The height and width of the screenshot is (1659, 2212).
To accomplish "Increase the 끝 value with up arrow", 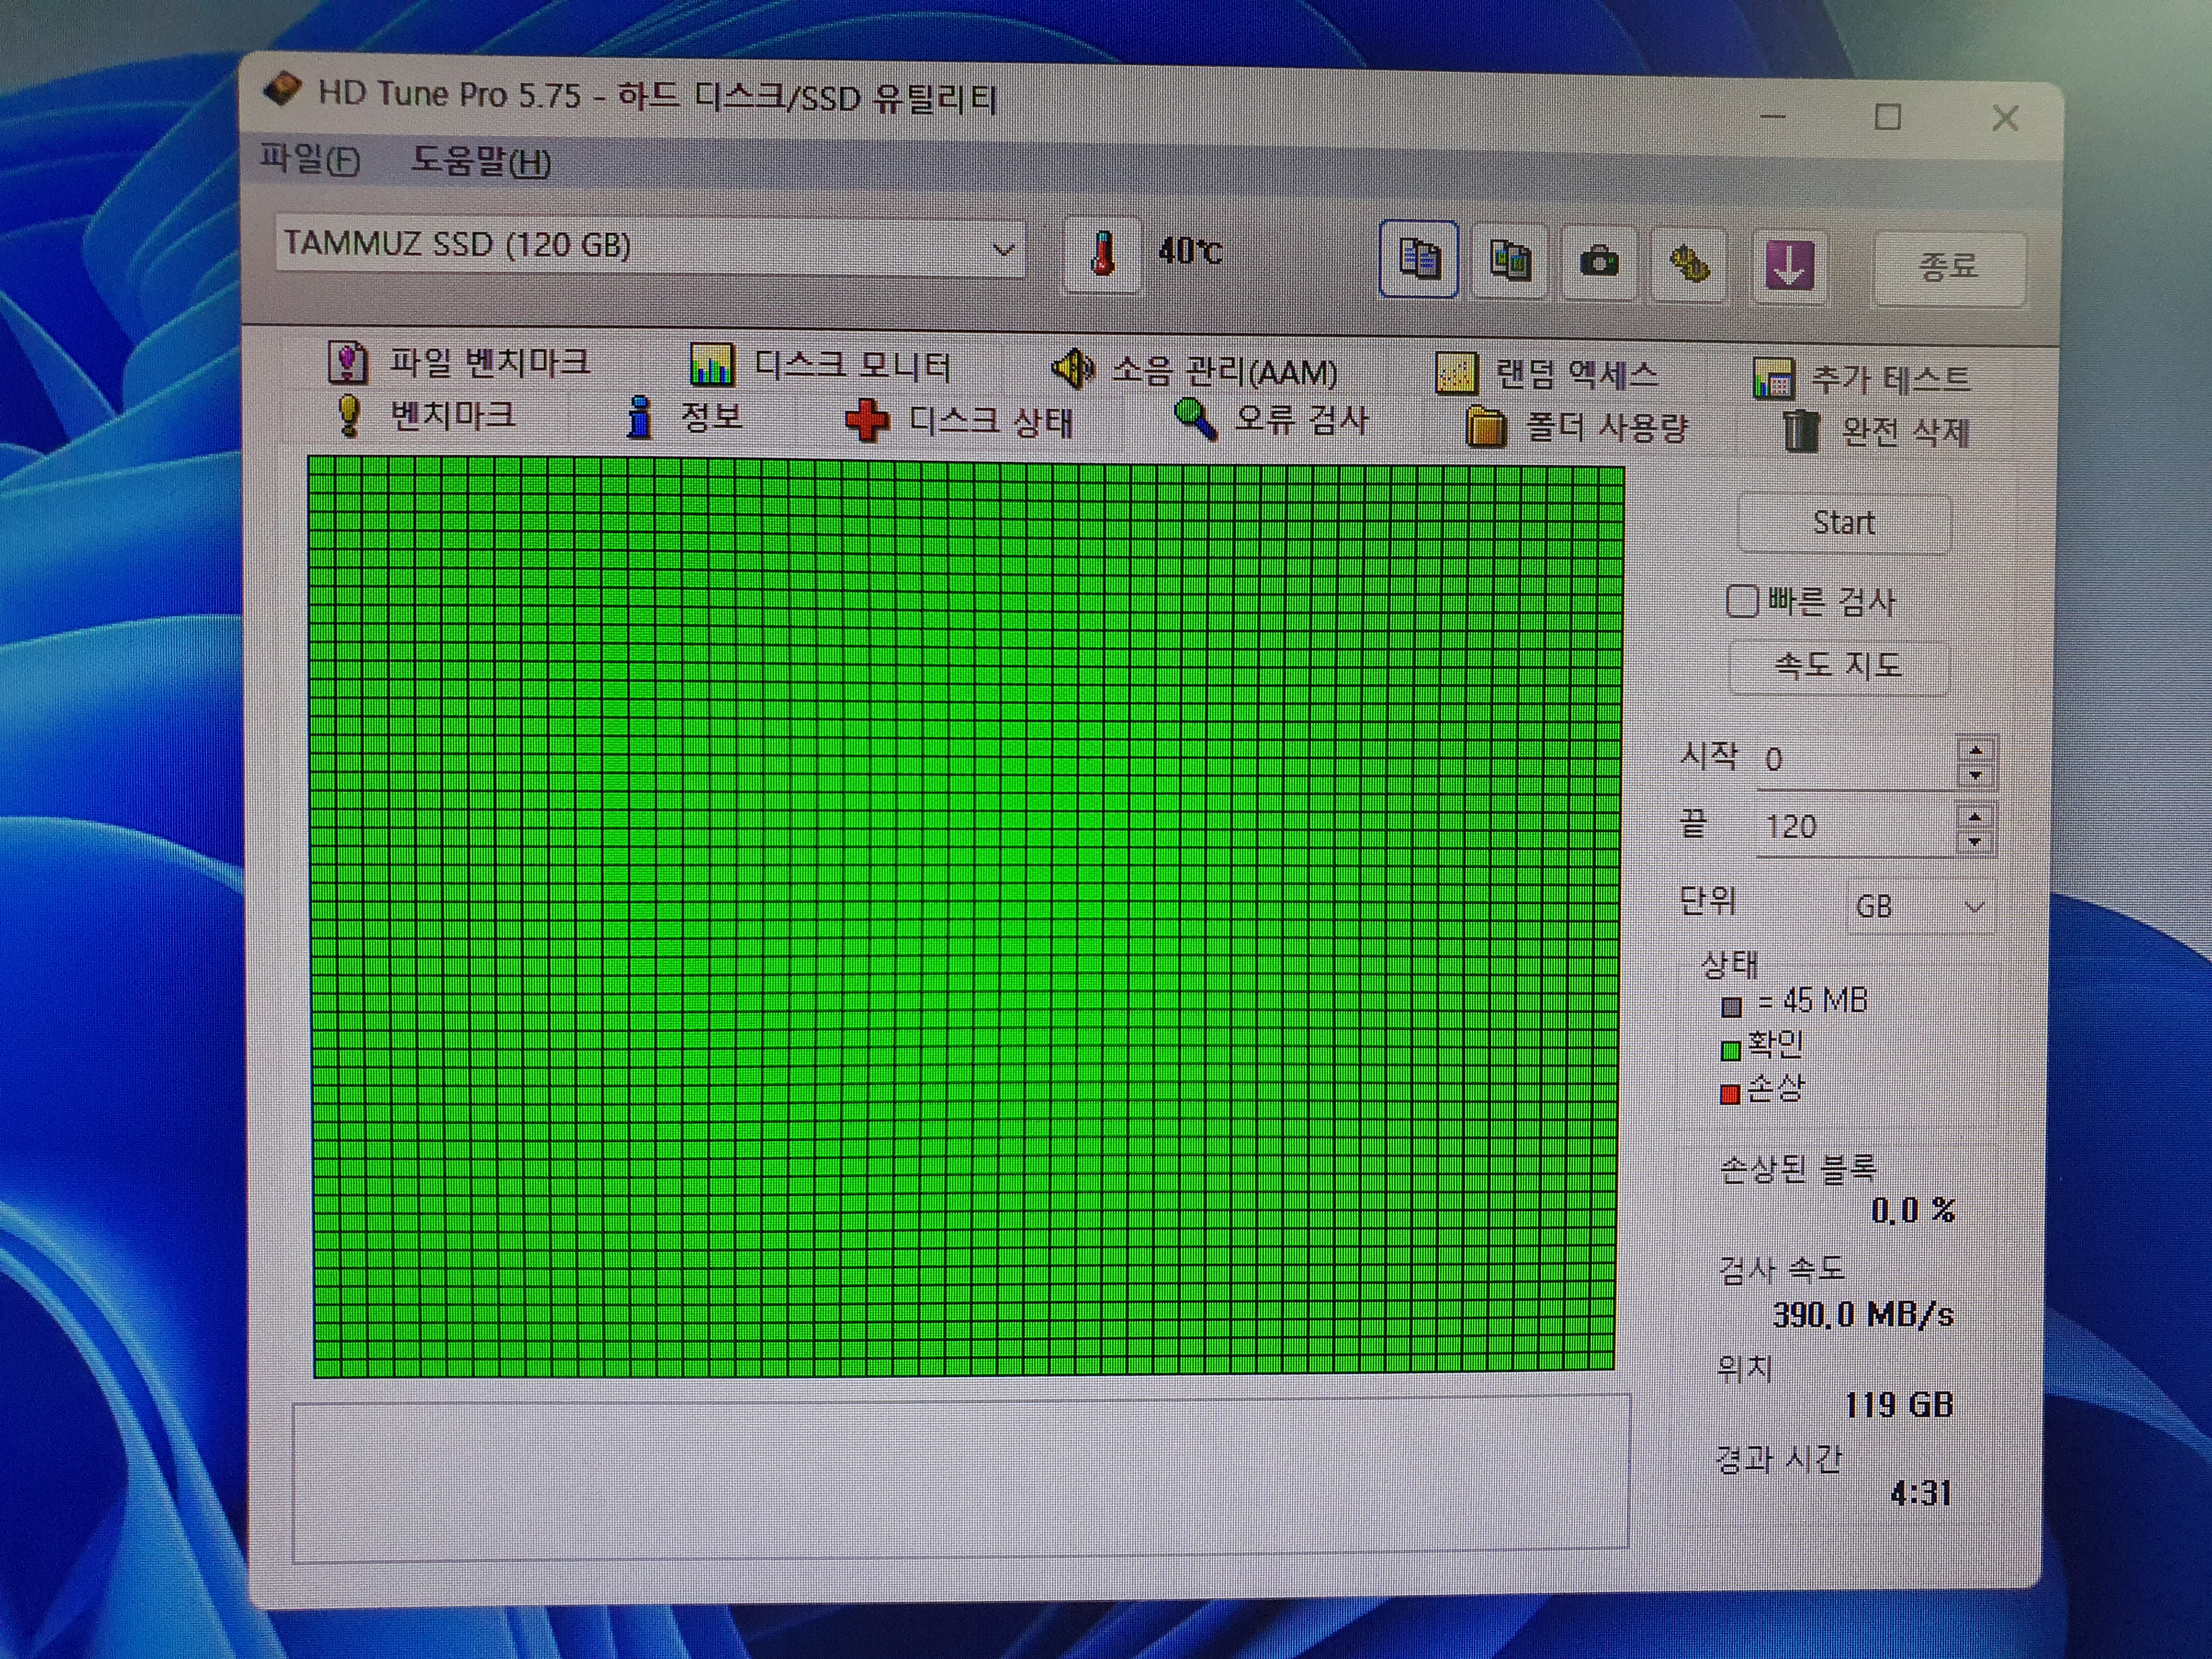I will pos(1974,816).
